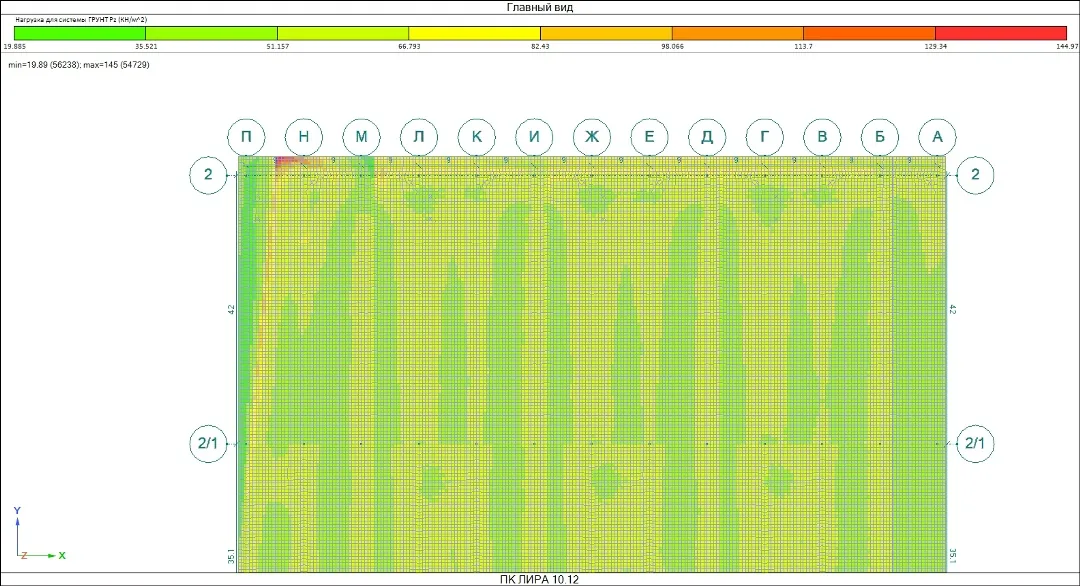
Task: Select the 'min=19.89 (56238); max=145 (54729)' text
Action: [x=79, y=65]
